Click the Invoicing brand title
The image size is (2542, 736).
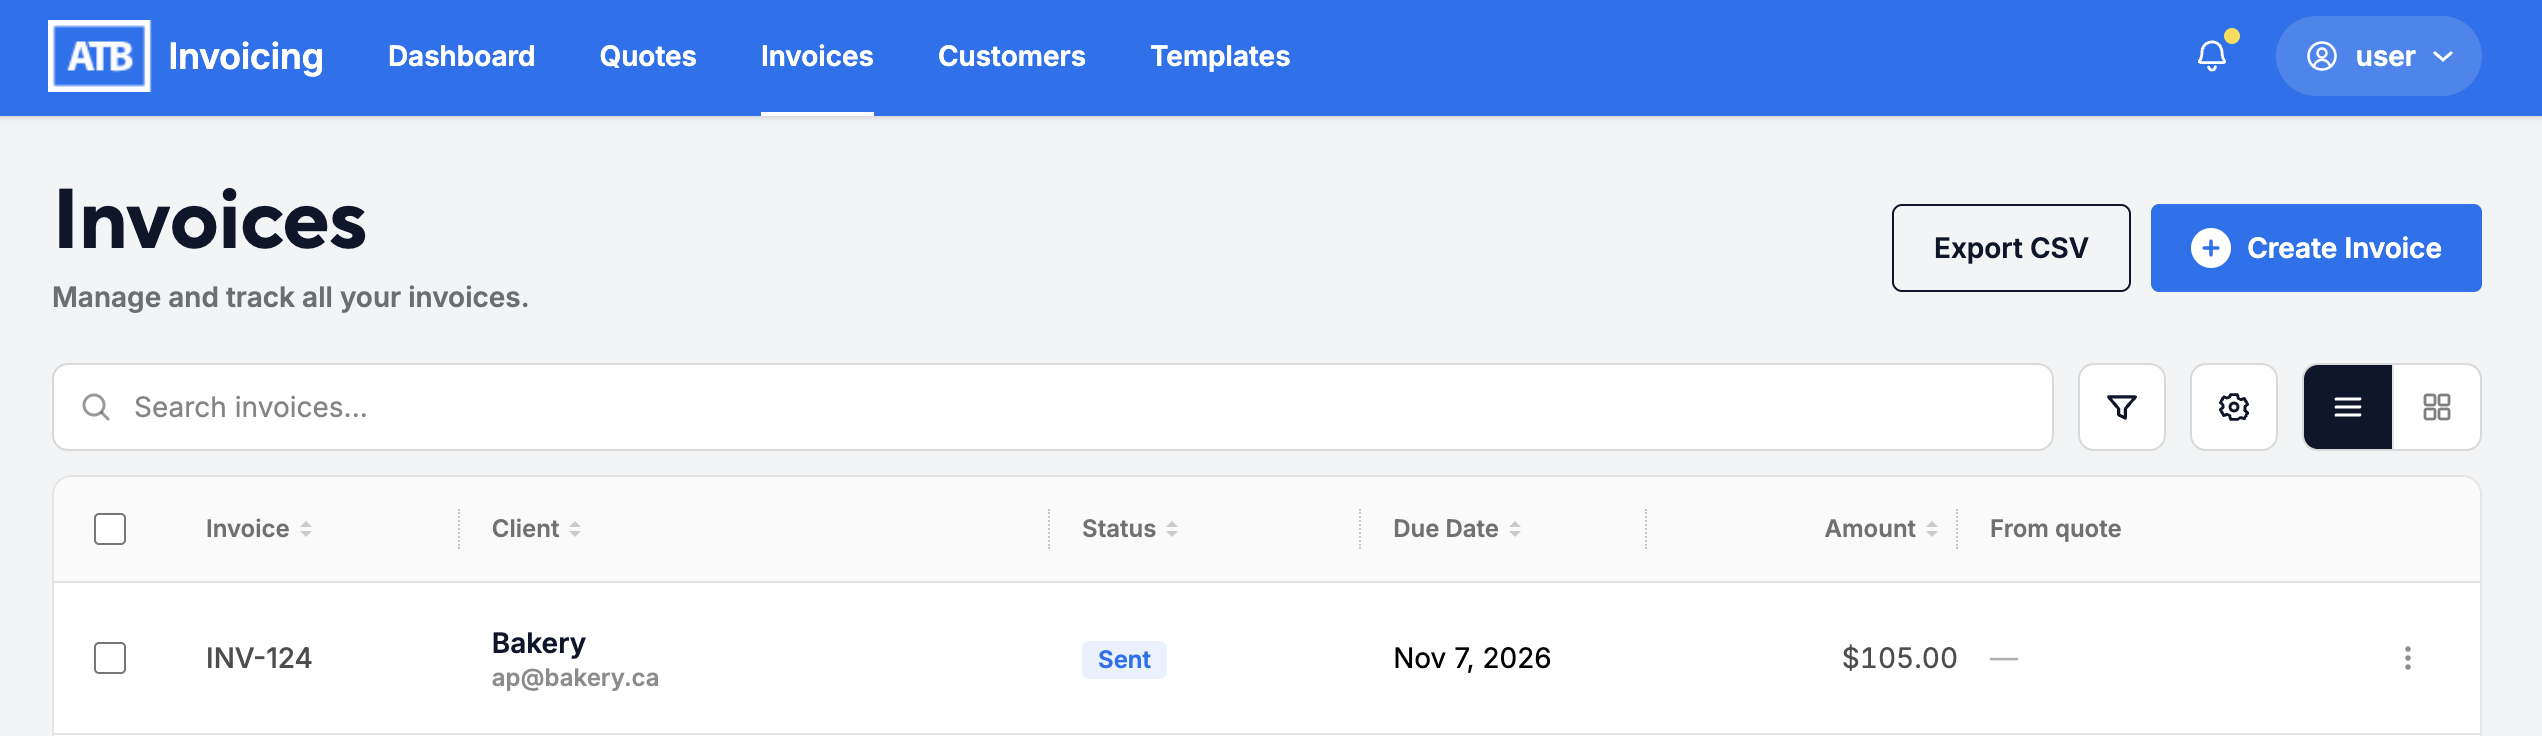pos(246,57)
